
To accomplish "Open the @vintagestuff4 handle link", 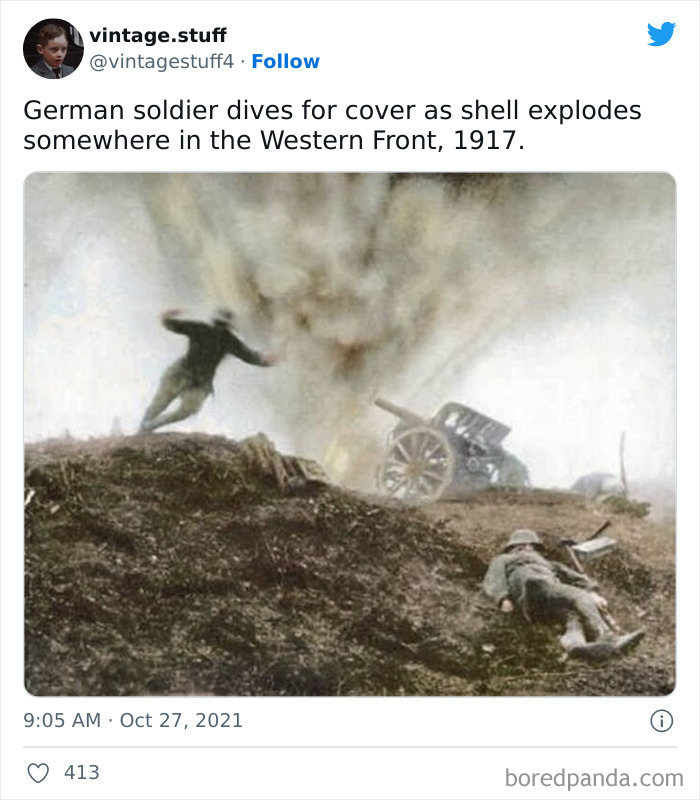I will coord(162,61).
